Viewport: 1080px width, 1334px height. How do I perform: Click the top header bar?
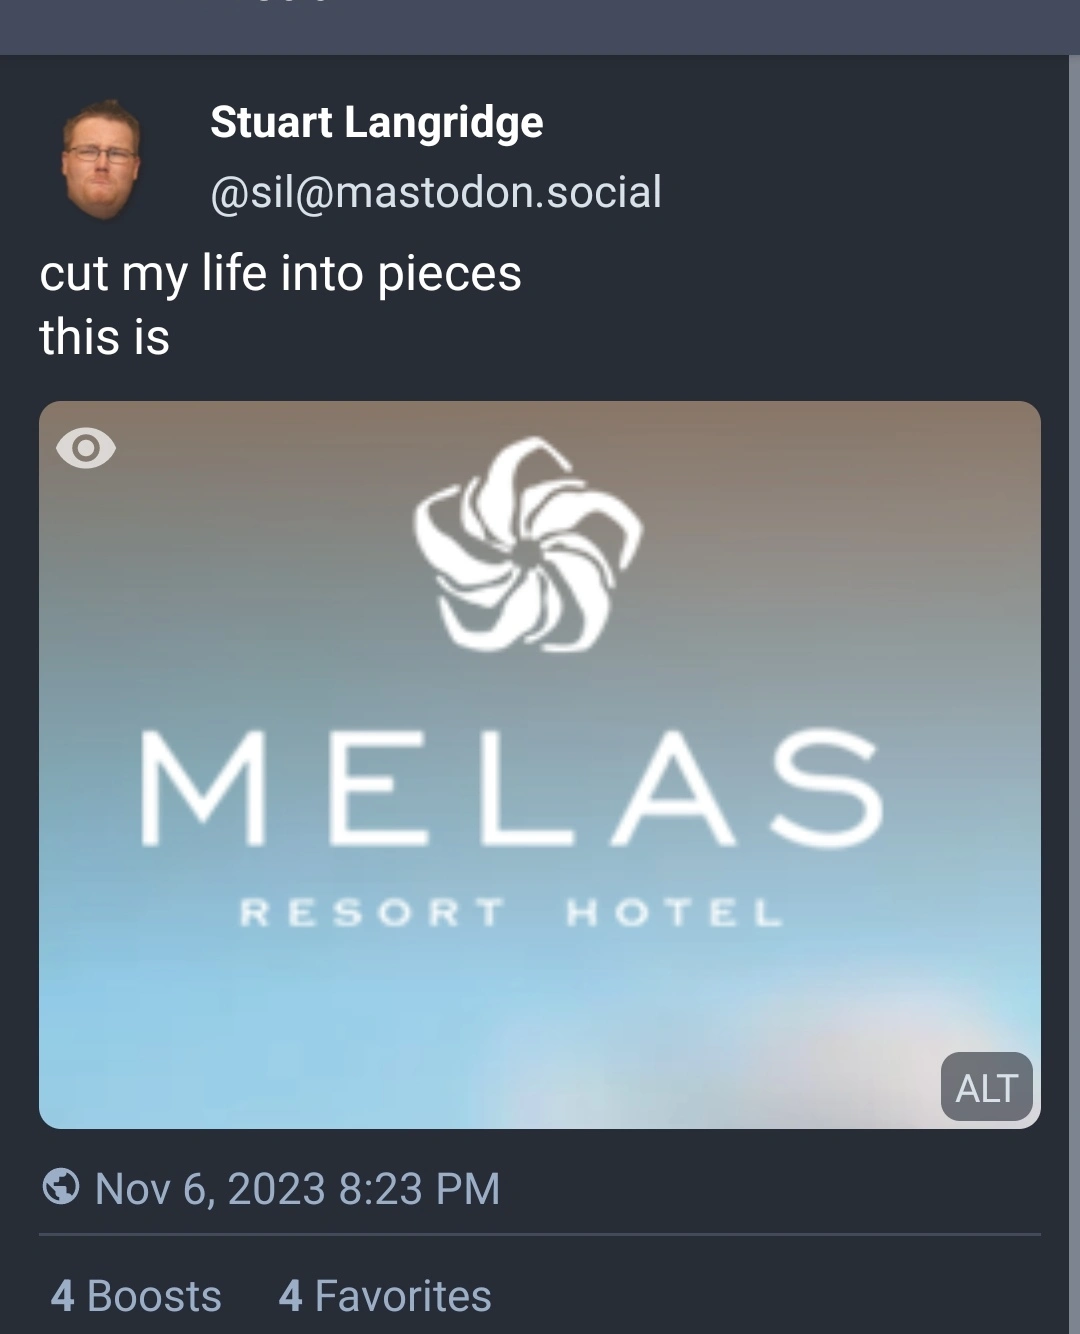click(540, 27)
